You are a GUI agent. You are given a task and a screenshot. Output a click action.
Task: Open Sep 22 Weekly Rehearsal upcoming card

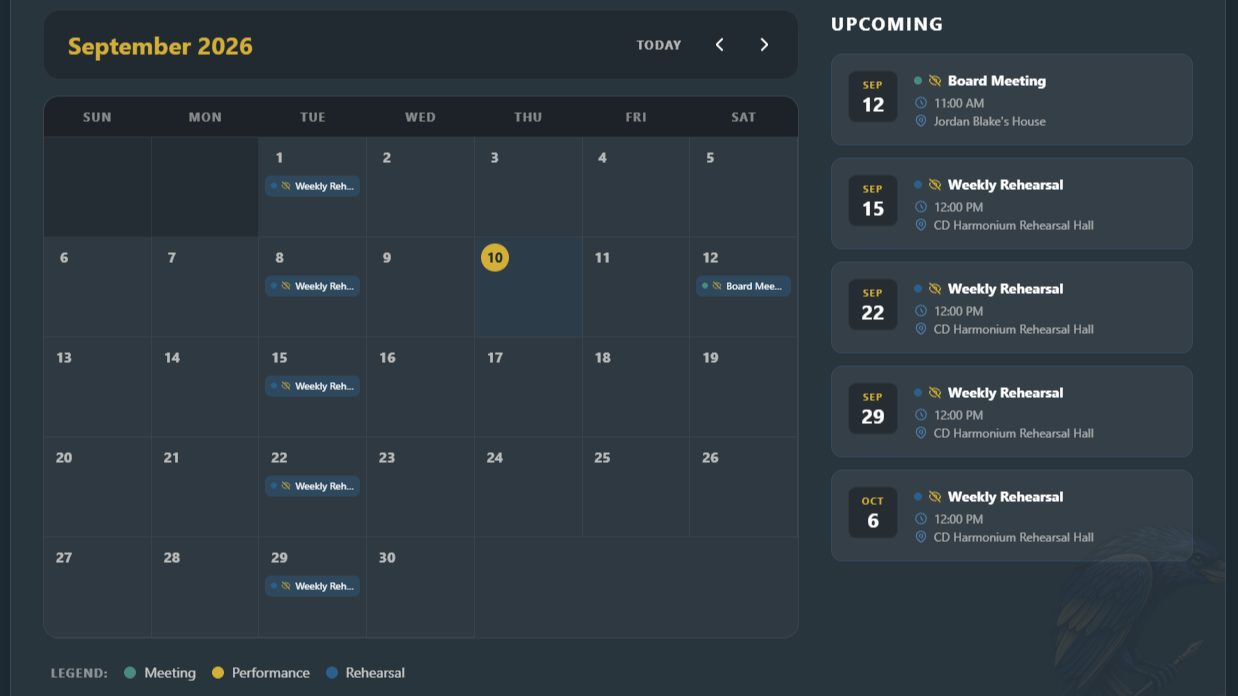click(1012, 308)
